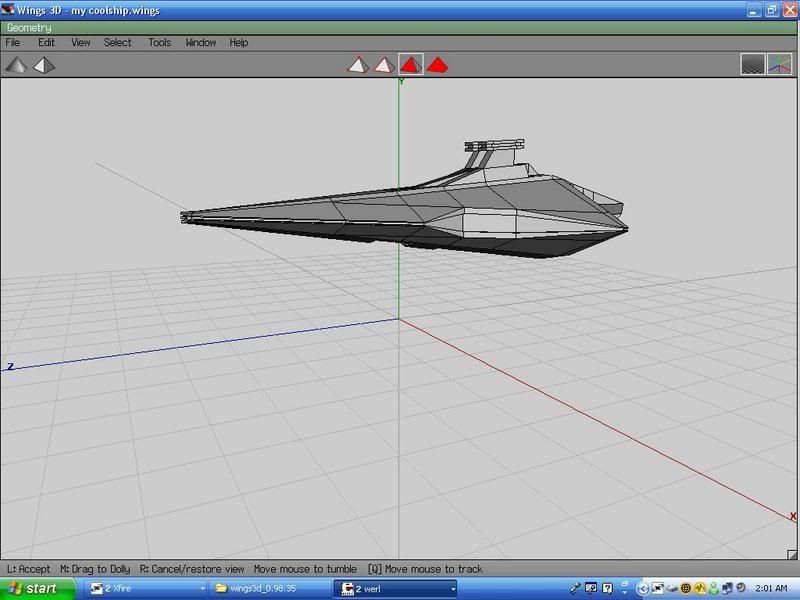The image size is (800, 600).
Task: Click the green person messenger tray icon
Action: point(713,588)
